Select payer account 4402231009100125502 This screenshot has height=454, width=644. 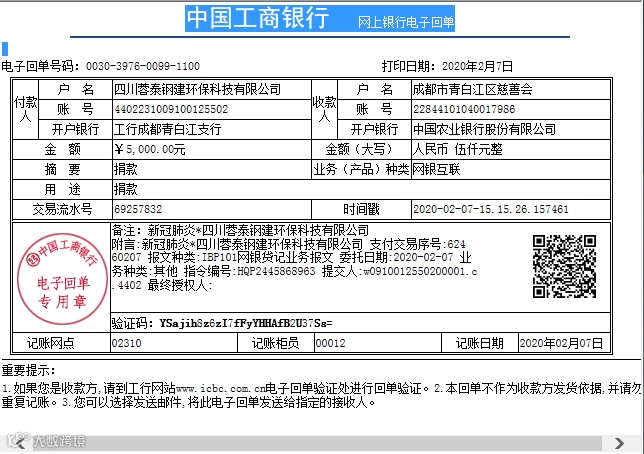coord(171,109)
